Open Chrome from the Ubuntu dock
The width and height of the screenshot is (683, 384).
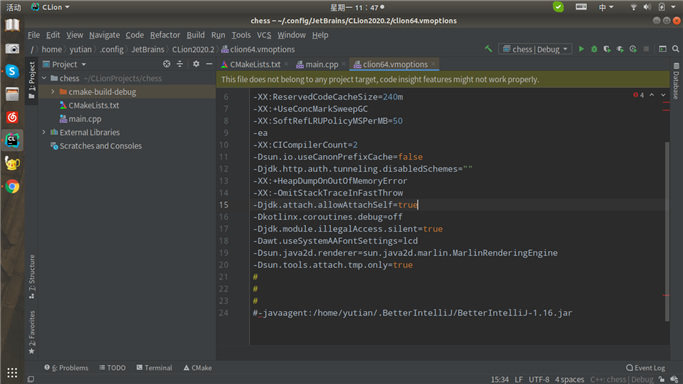(12, 187)
